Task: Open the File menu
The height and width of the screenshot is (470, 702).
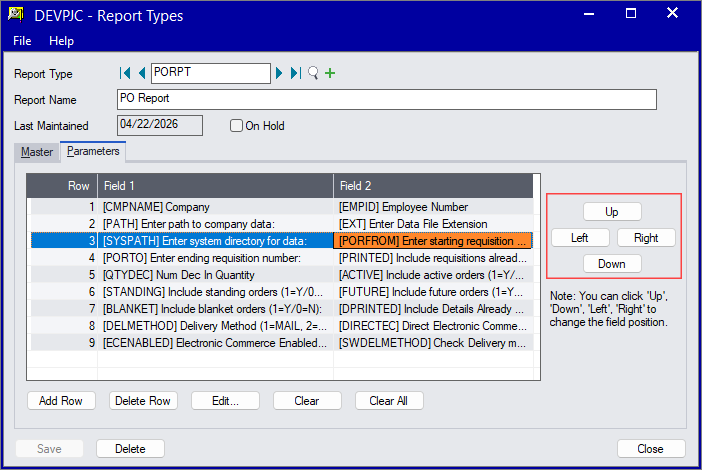Action: pyautogui.click(x=22, y=41)
